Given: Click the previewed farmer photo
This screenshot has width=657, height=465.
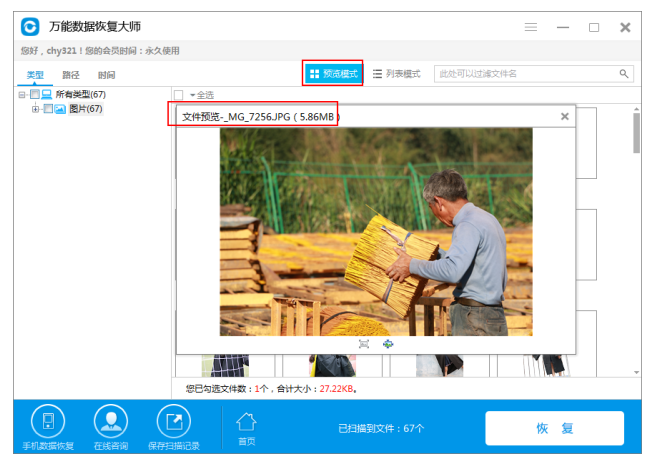Looking at the screenshot, I should (x=376, y=232).
